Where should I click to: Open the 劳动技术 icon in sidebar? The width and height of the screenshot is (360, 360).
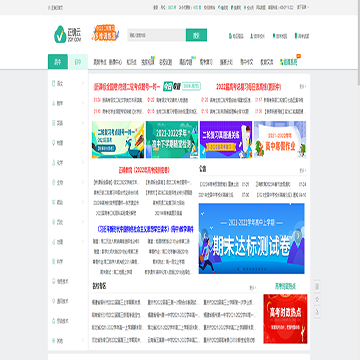click(x=54, y=321)
